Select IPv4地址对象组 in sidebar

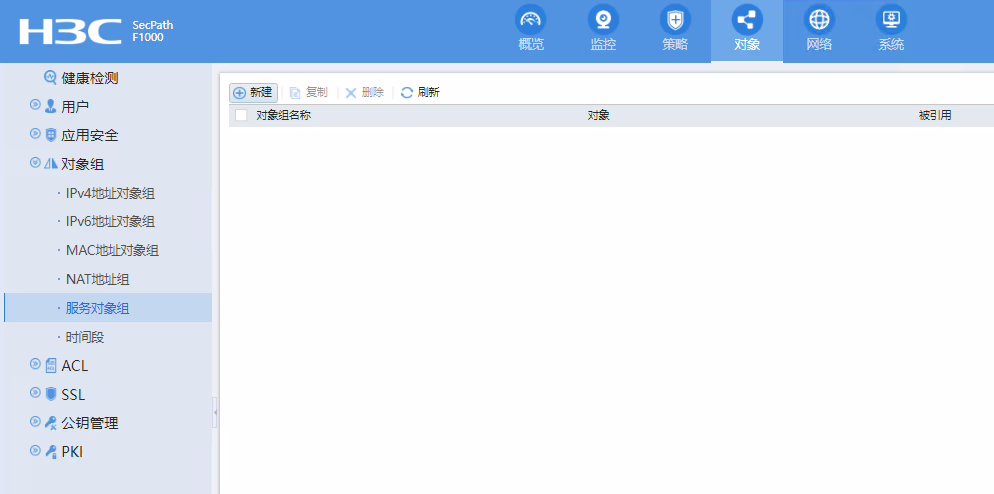pos(110,193)
